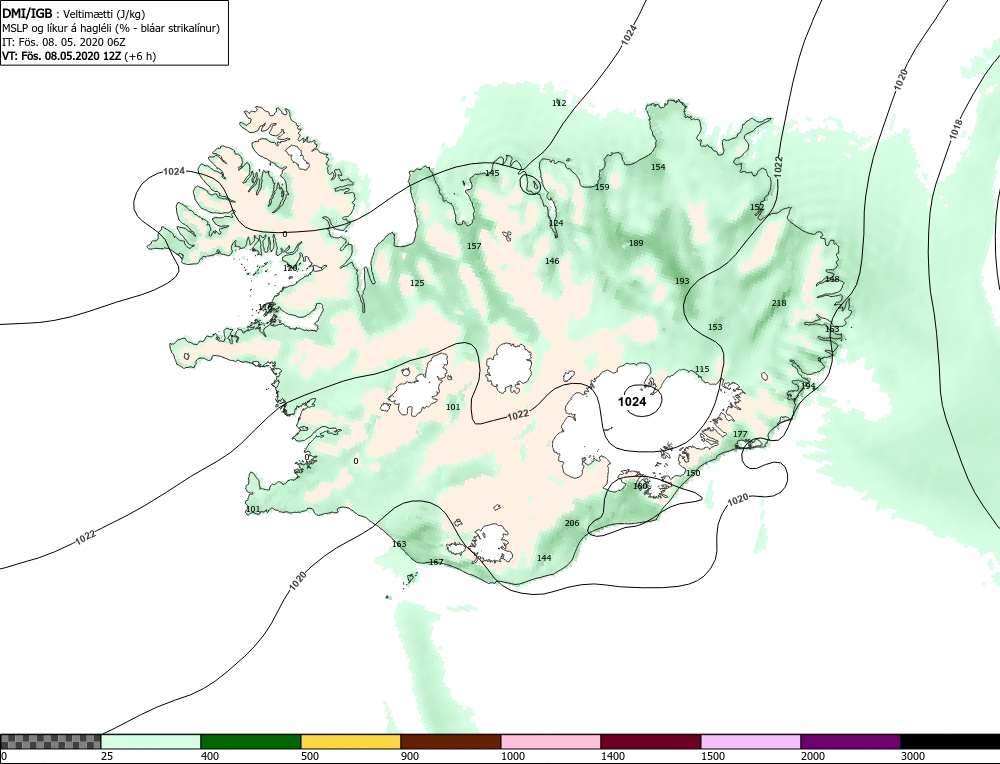Click the map value 206
Screen dimensions: 1000x764
572,523
